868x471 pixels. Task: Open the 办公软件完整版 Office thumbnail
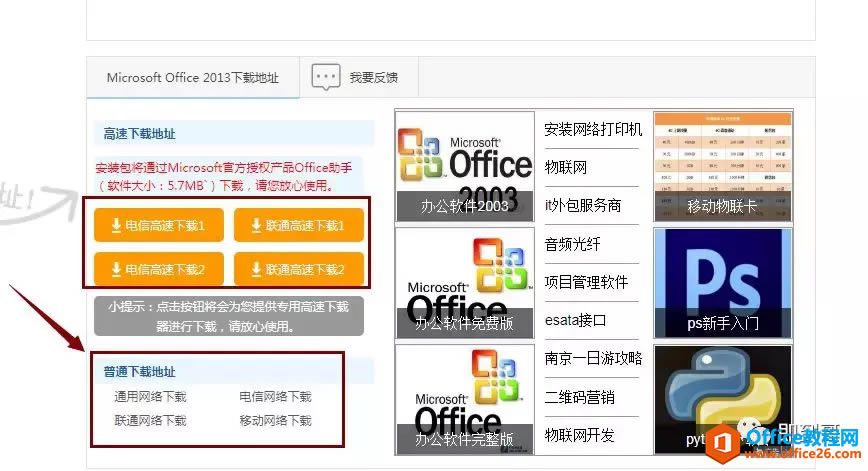[x=465, y=400]
